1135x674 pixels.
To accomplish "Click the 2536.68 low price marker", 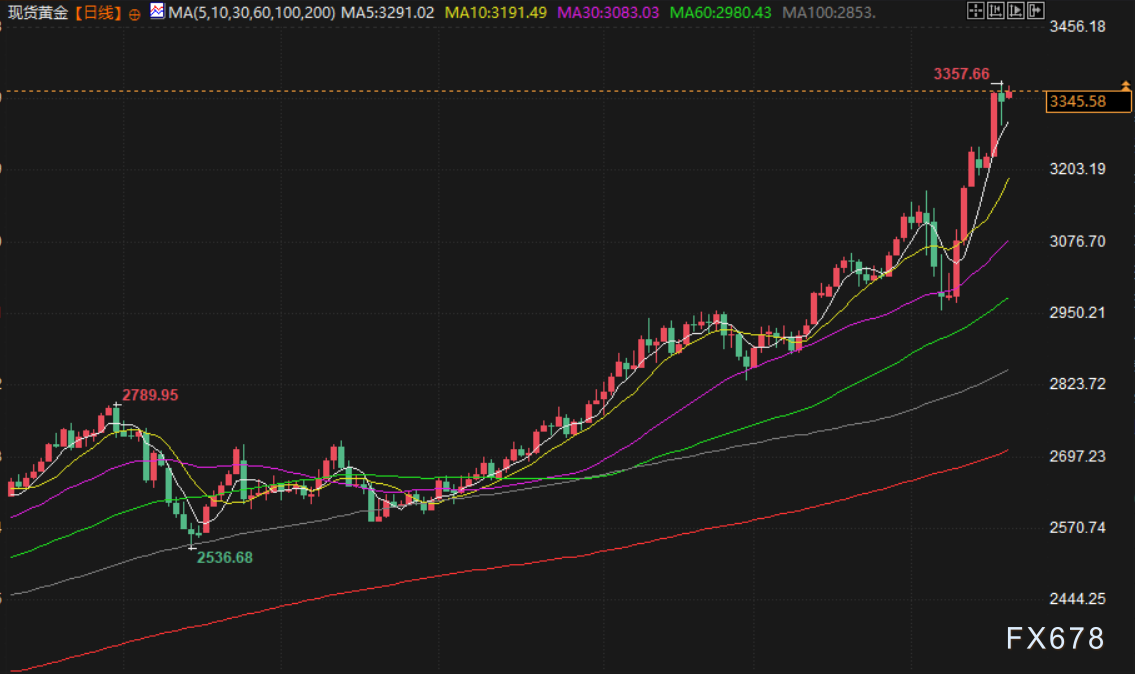I will (224, 557).
